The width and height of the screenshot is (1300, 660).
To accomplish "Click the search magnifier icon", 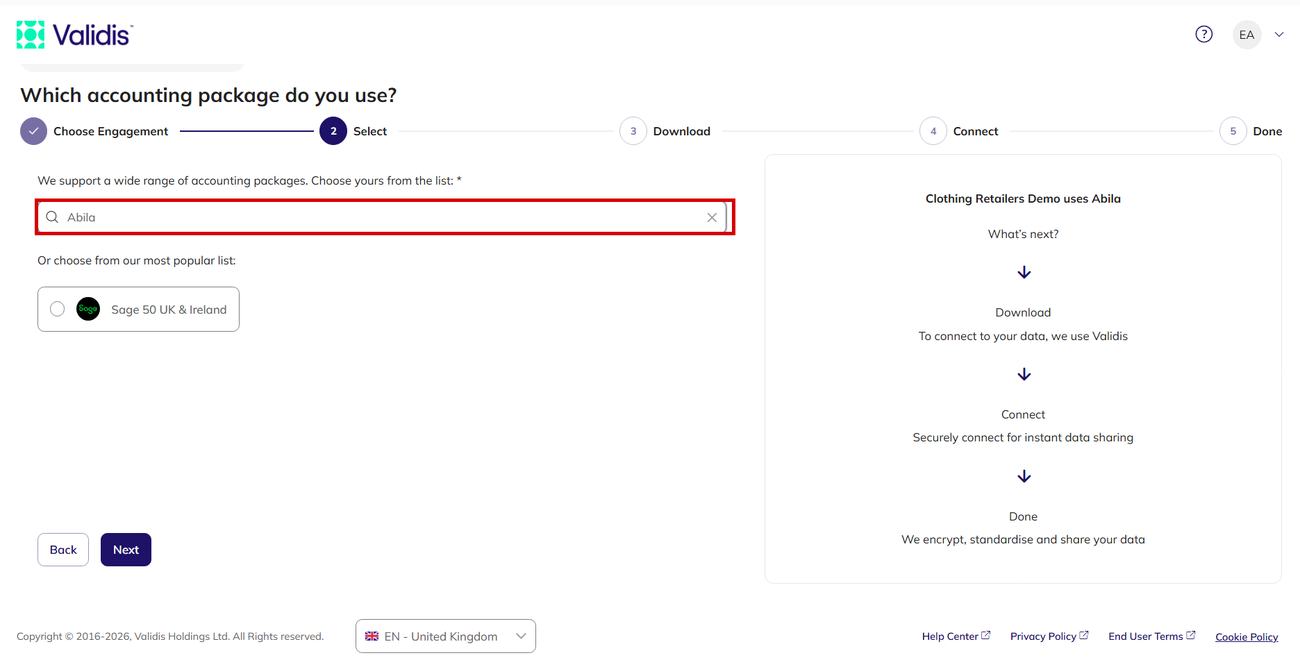I will (x=52, y=217).
